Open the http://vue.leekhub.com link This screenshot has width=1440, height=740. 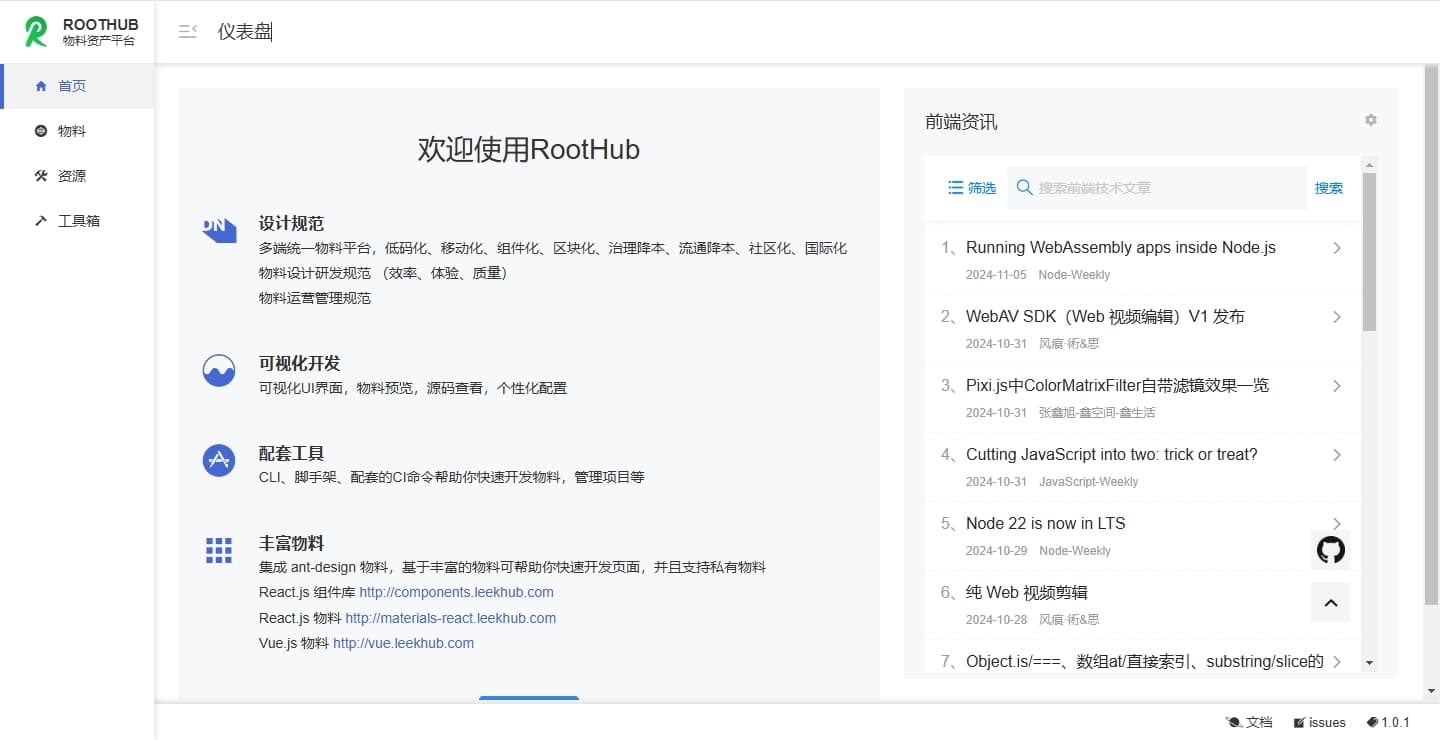pyautogui.click(x=403, y=643)
